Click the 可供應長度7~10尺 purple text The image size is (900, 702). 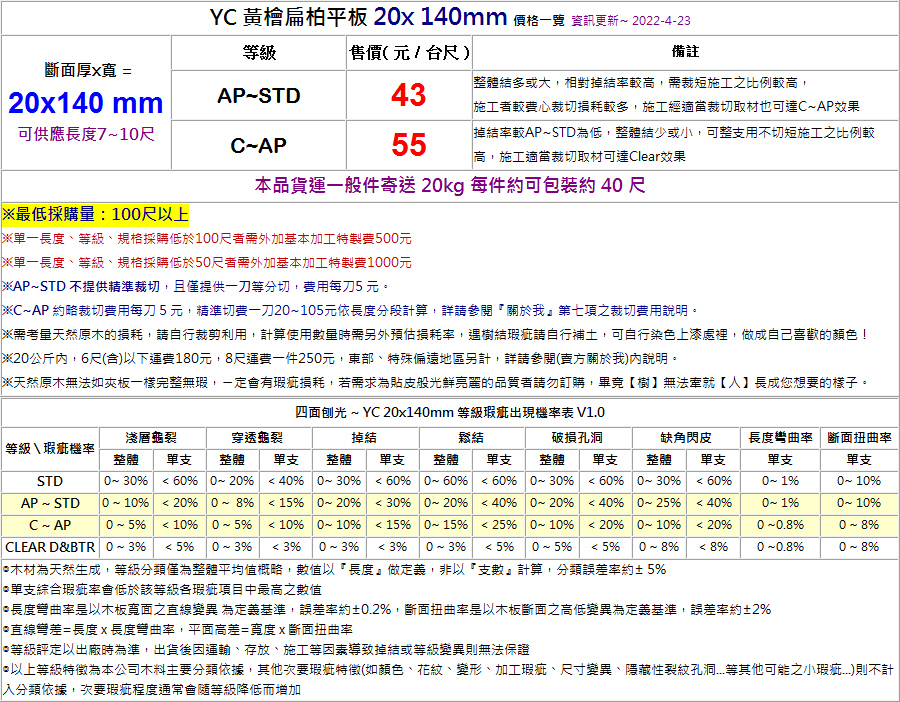tap(86, 133)
